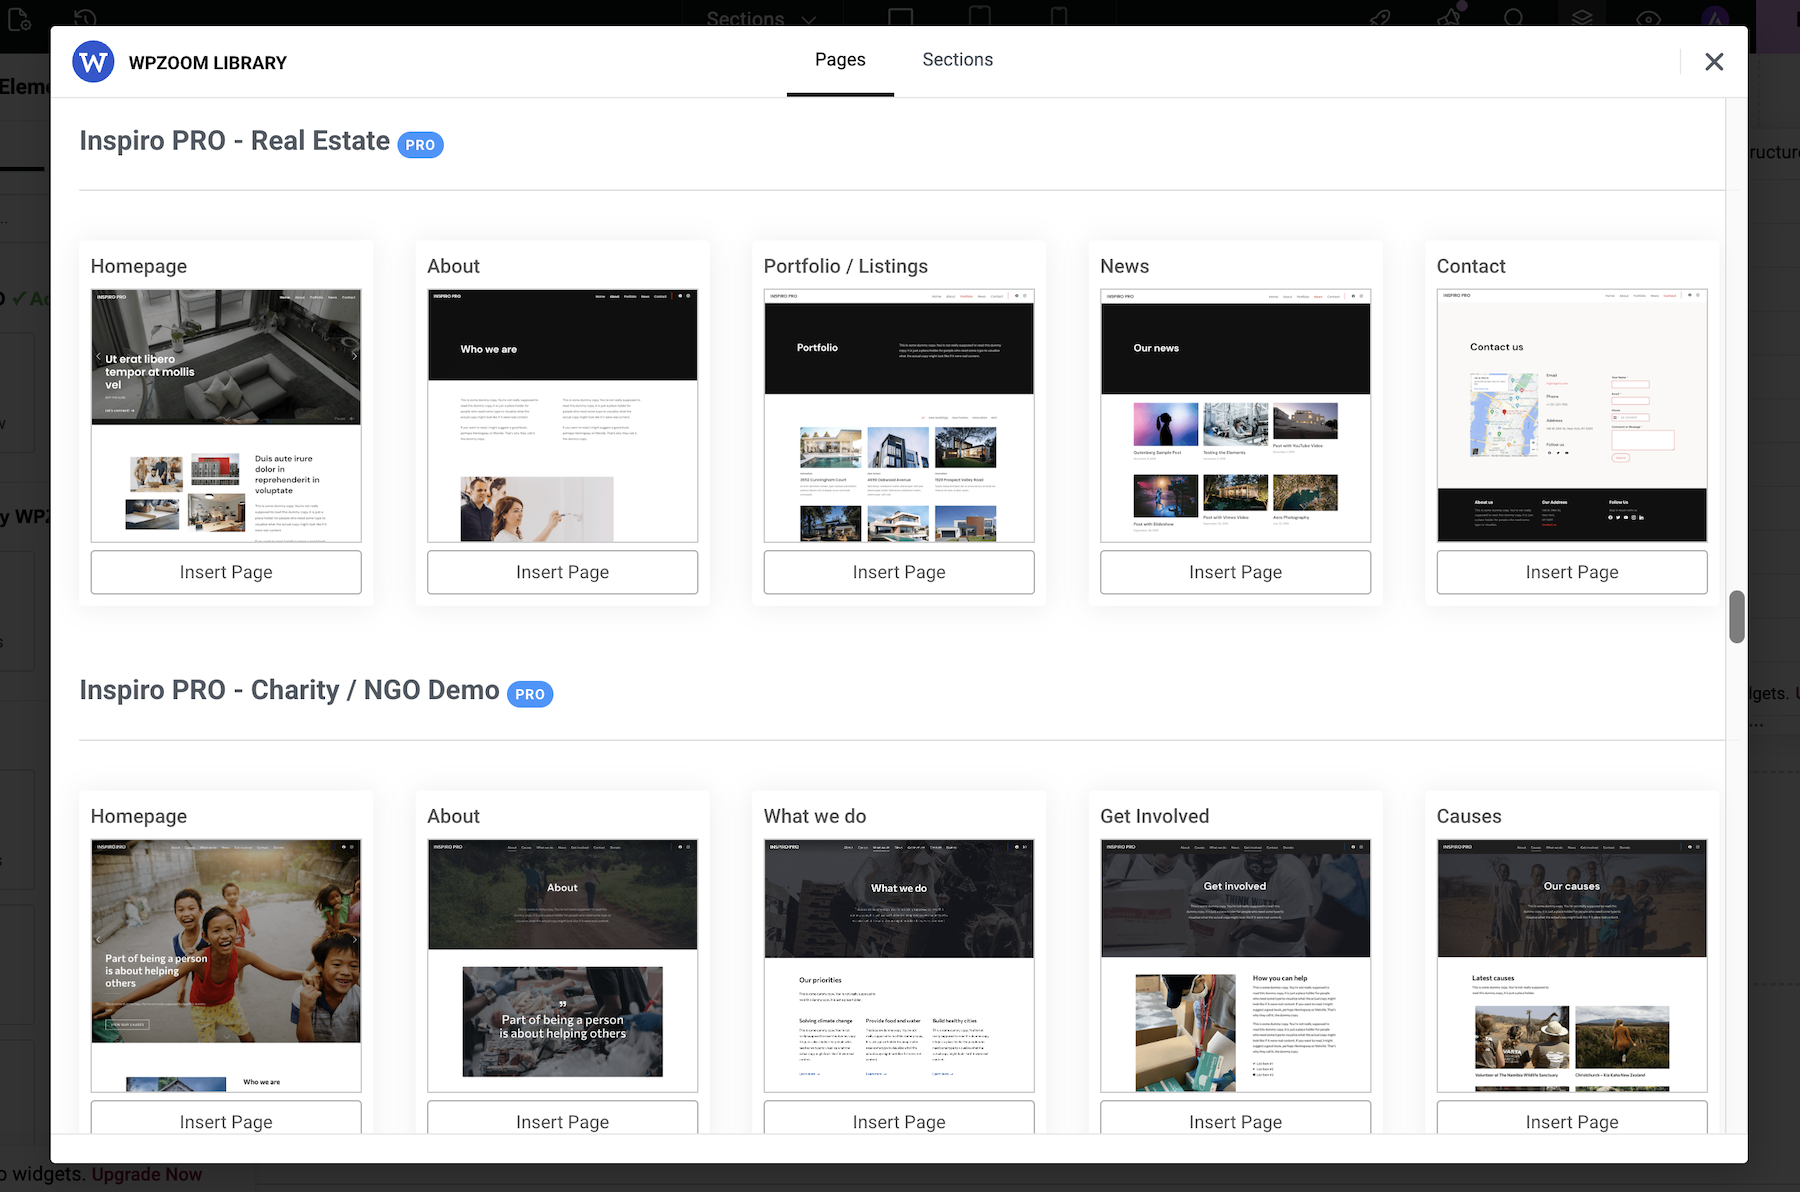Open the Sections tab in the library
This screenshot has width=1800, height=1192.
point(957,60)
